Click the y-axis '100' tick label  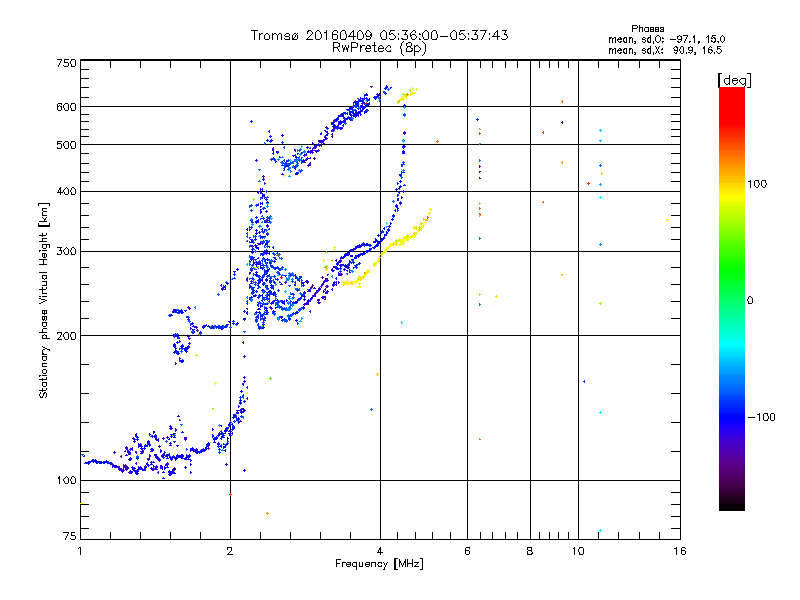click(66, 480)
